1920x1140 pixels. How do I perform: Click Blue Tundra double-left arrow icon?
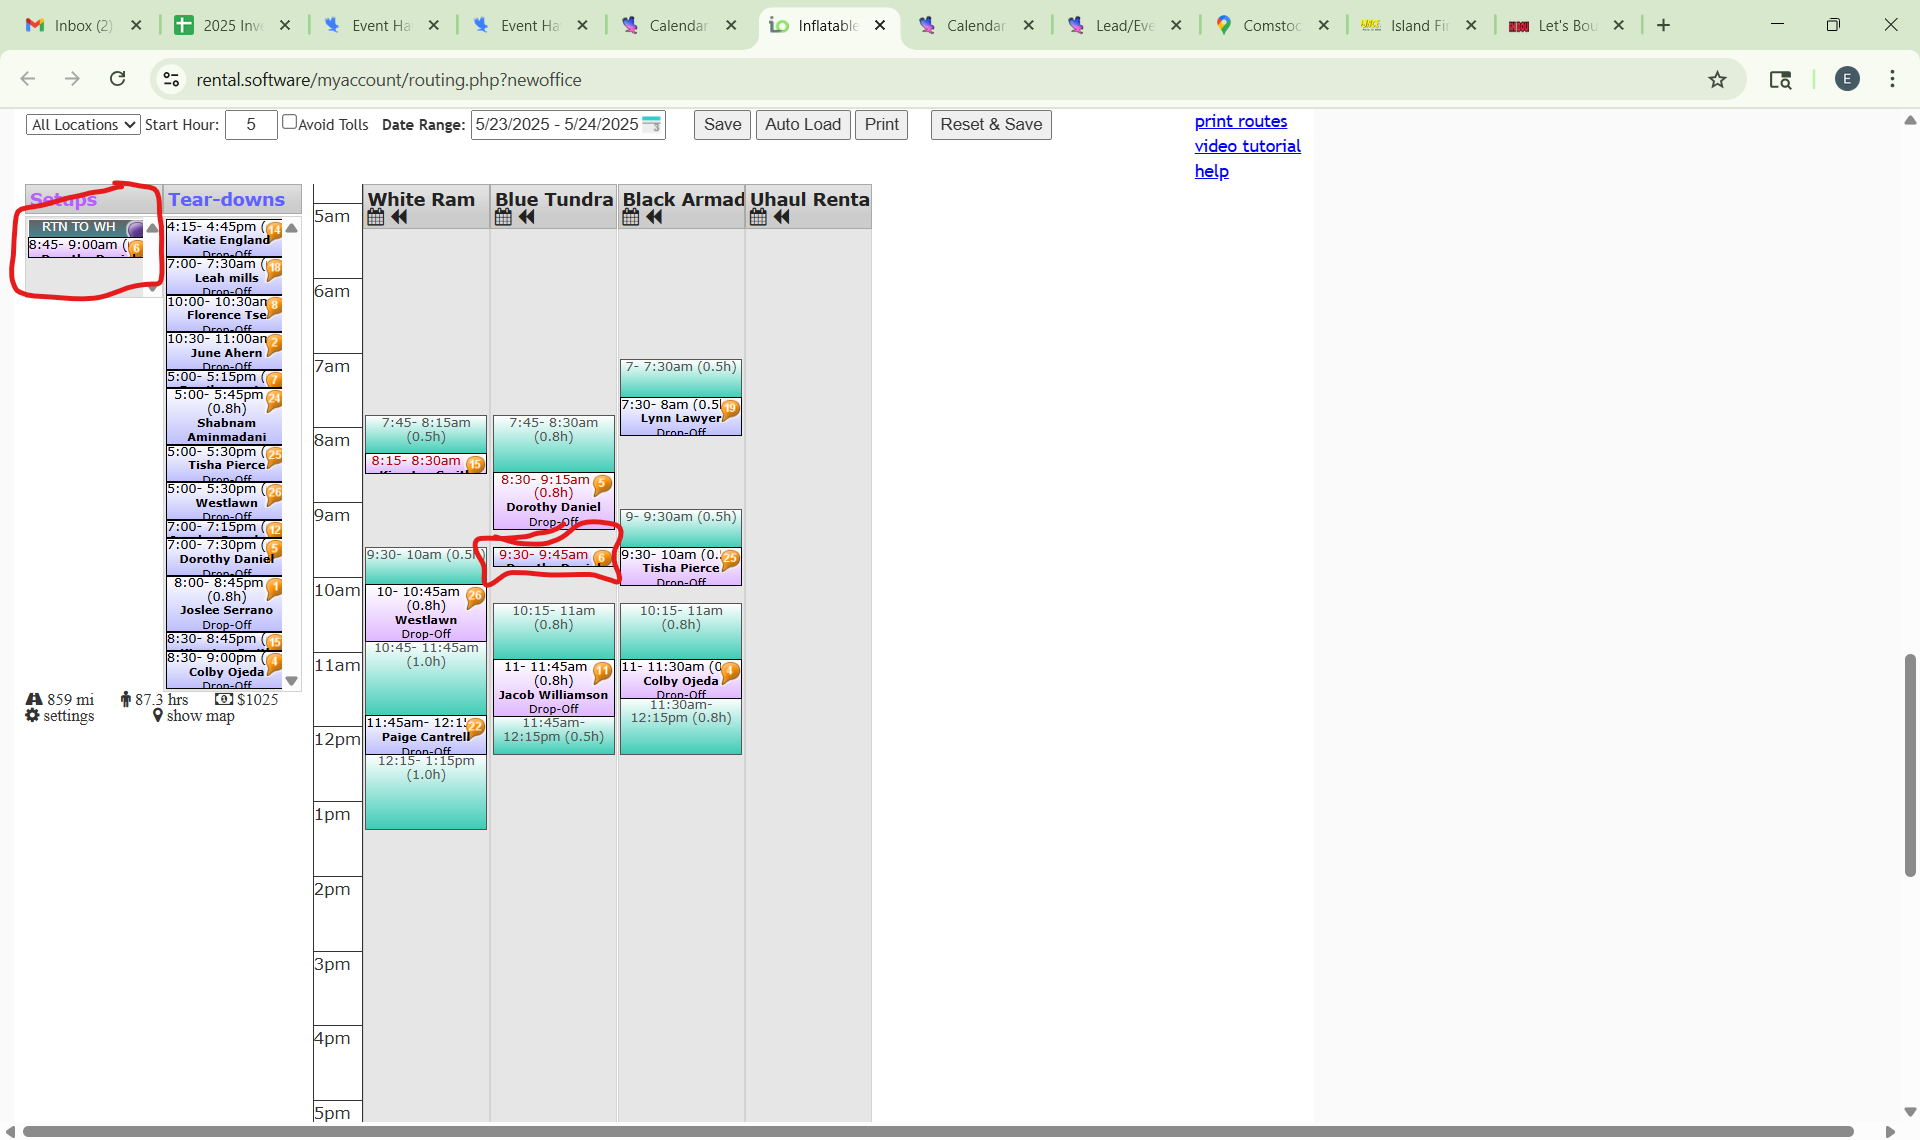[527, 217]
